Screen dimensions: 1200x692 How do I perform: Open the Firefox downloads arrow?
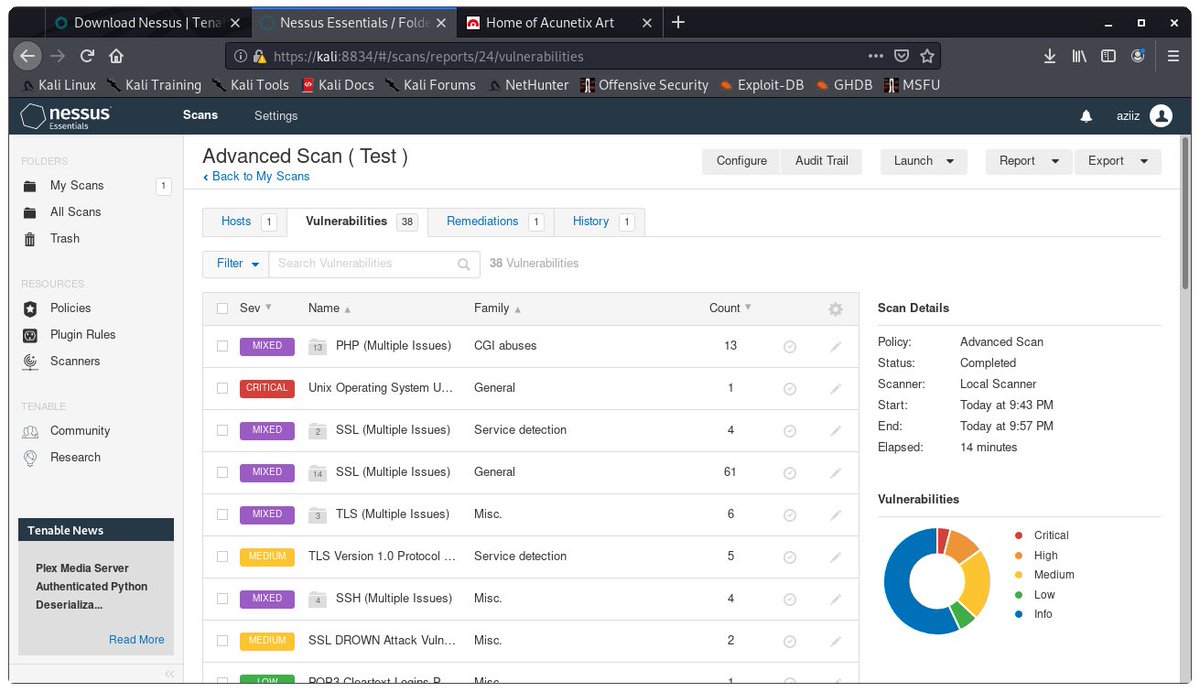point(1049,56)
